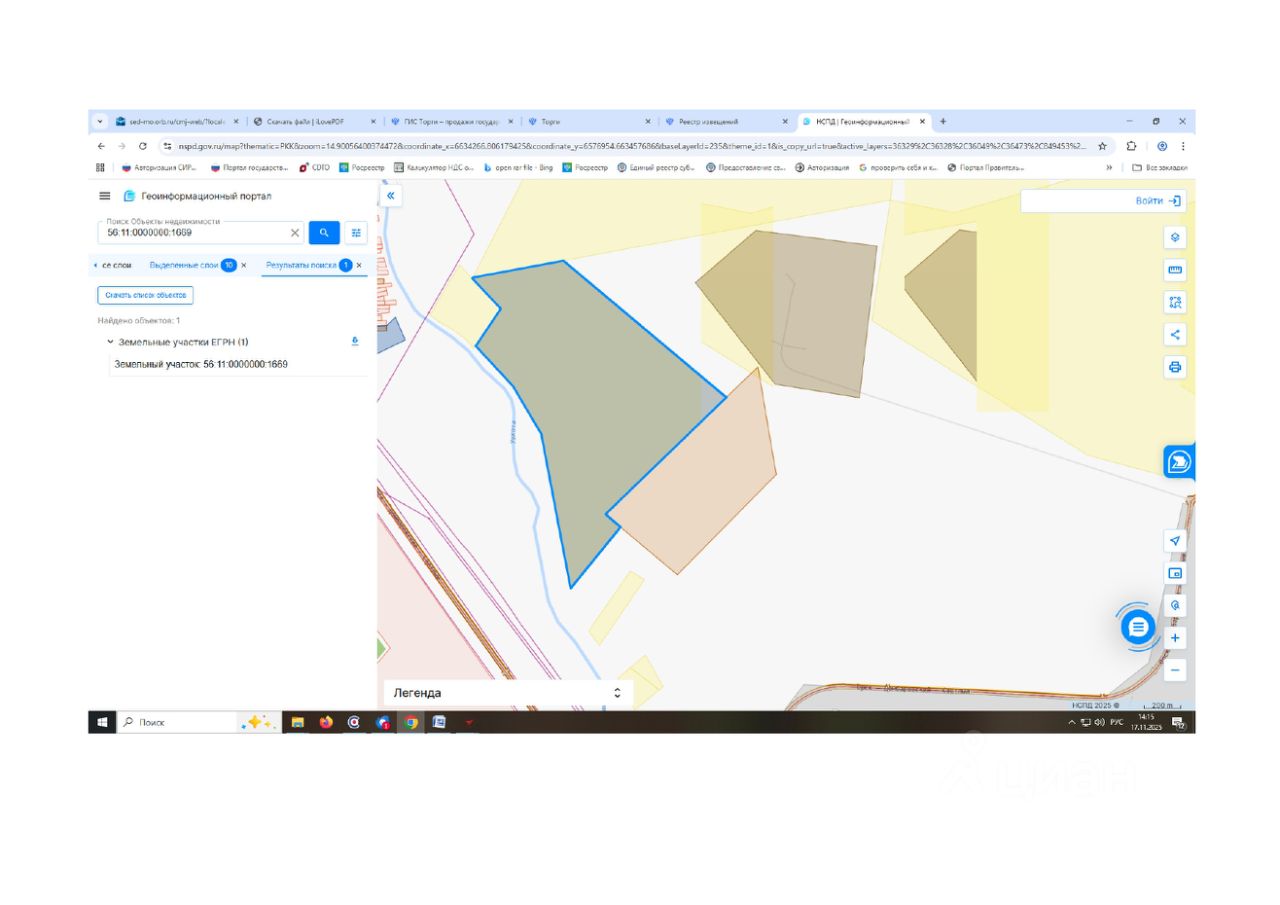Show hidden system tray icons
The height and width of the screenshot is (905, 1280).
1072,722
